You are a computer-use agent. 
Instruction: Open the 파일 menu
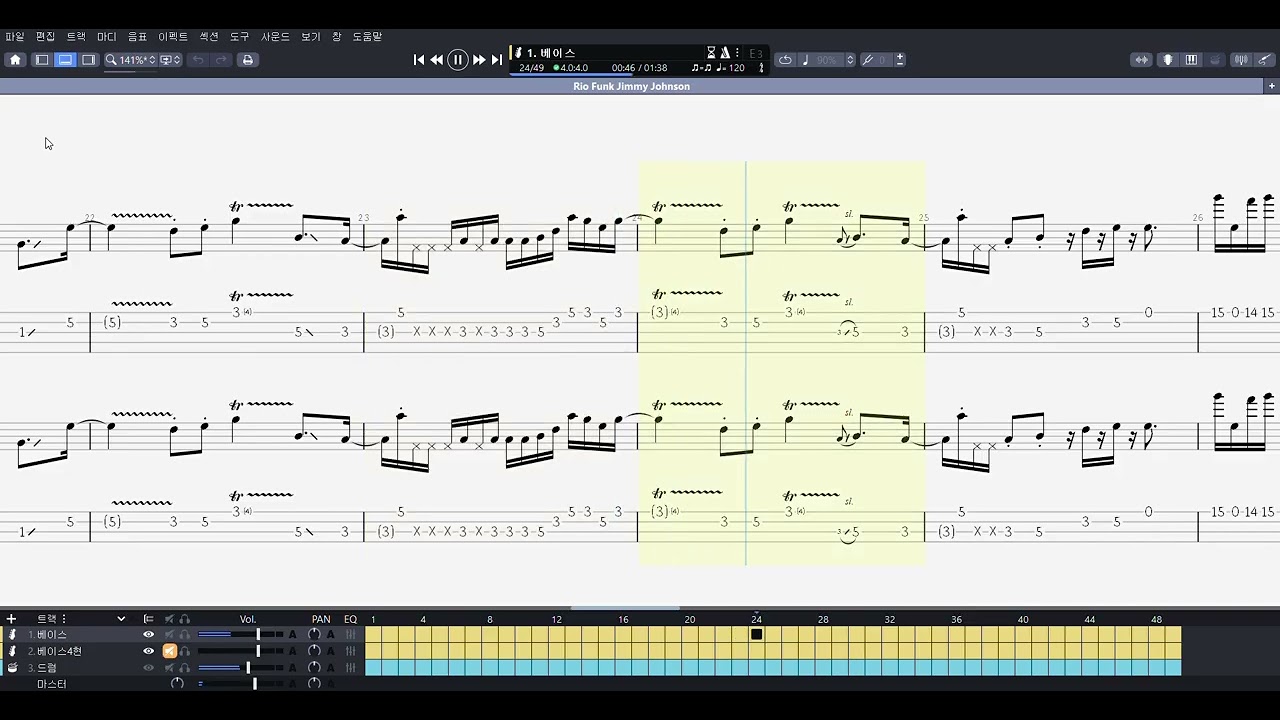(x=15, y=37)
